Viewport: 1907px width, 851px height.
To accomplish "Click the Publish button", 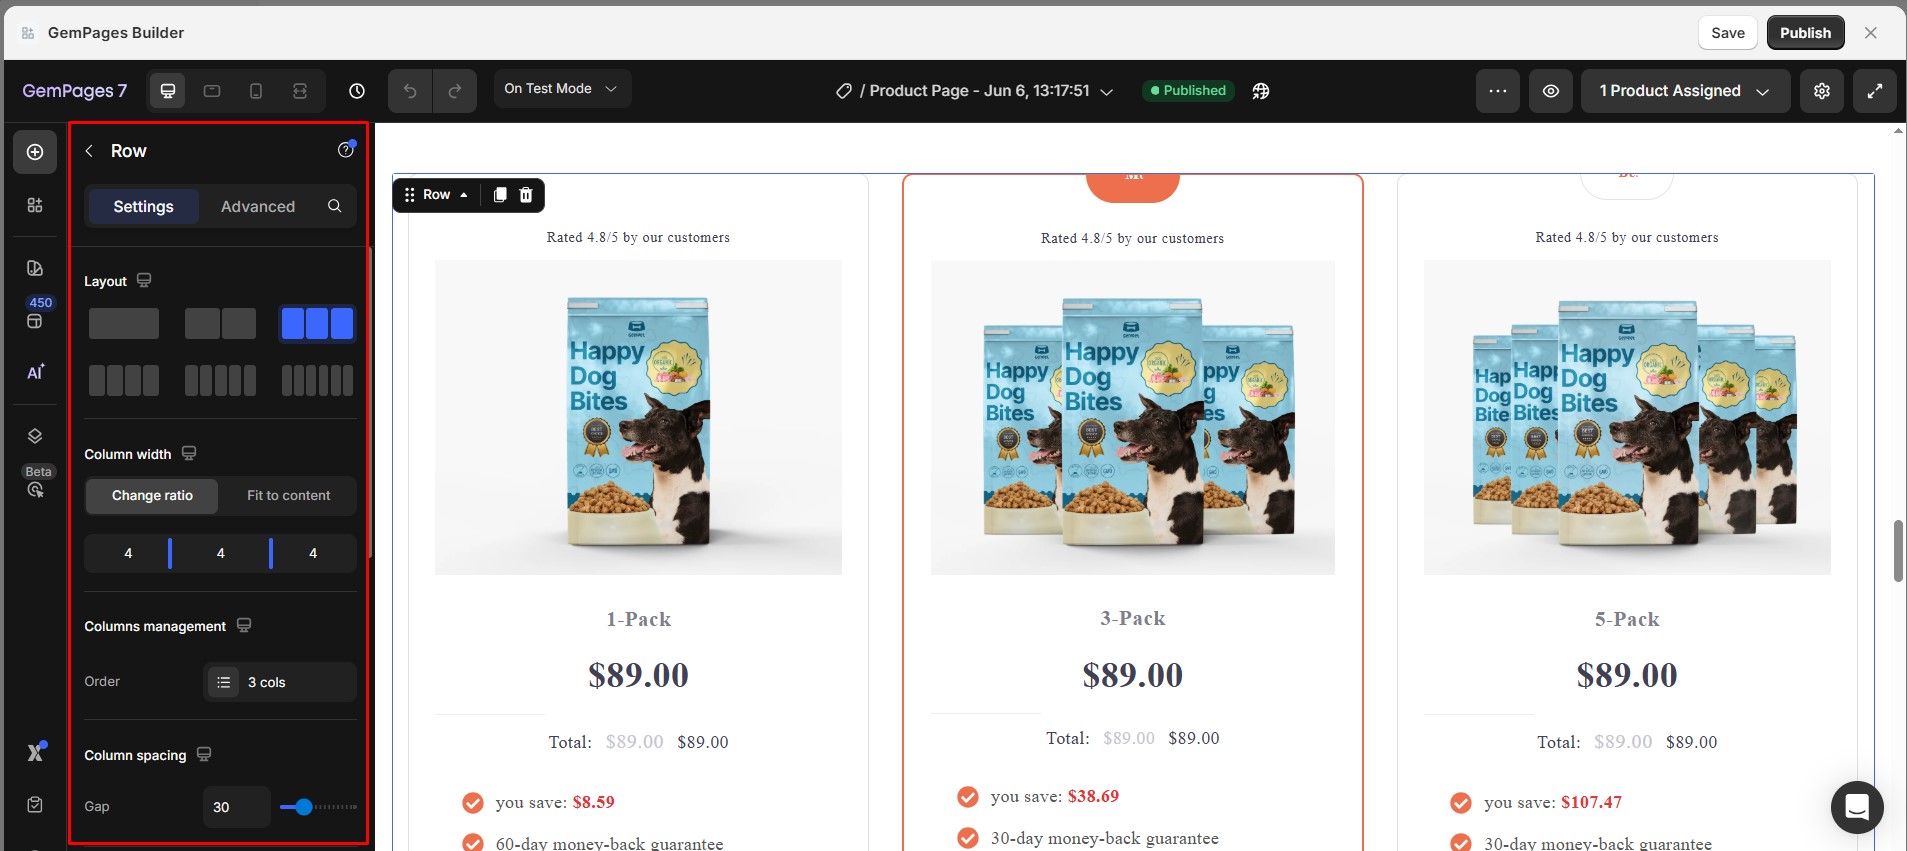I will click(1805, 33).
